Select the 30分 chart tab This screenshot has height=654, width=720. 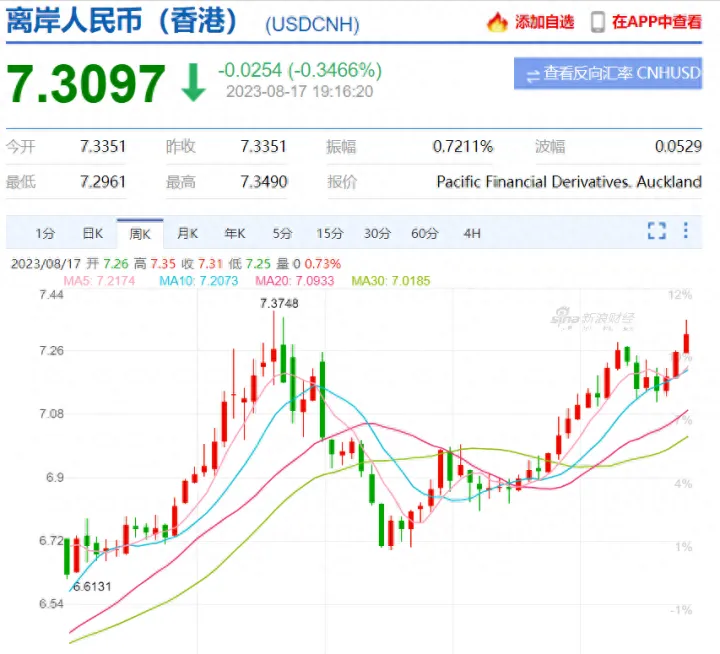(377, 234)
